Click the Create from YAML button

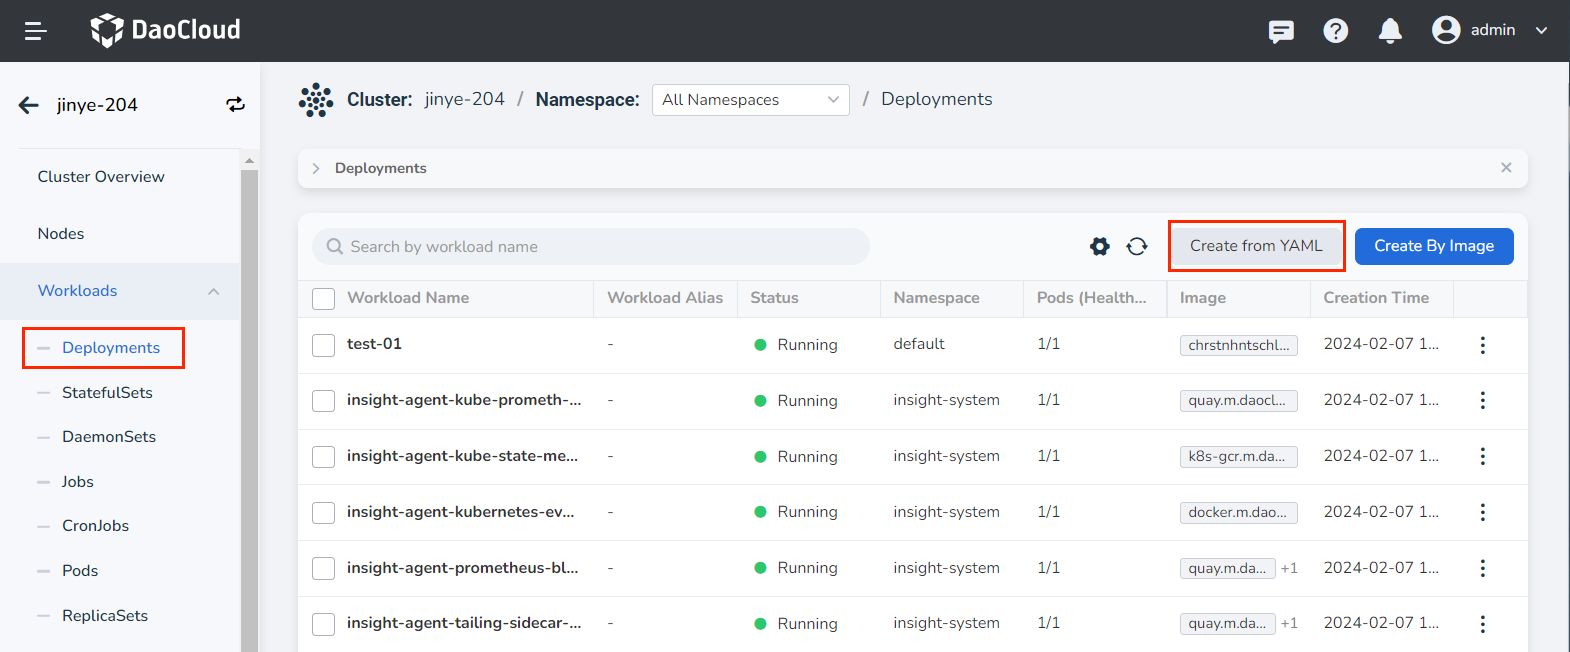tap(1256, 246)
